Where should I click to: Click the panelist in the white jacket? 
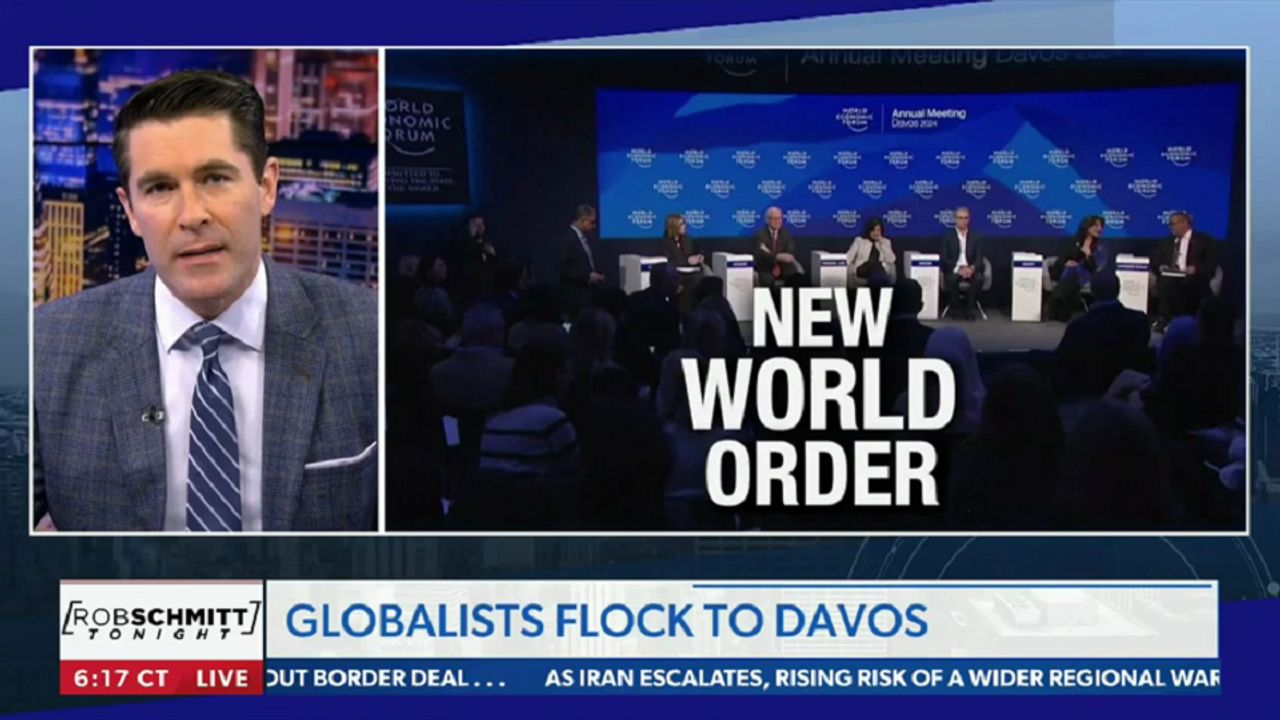872,255
